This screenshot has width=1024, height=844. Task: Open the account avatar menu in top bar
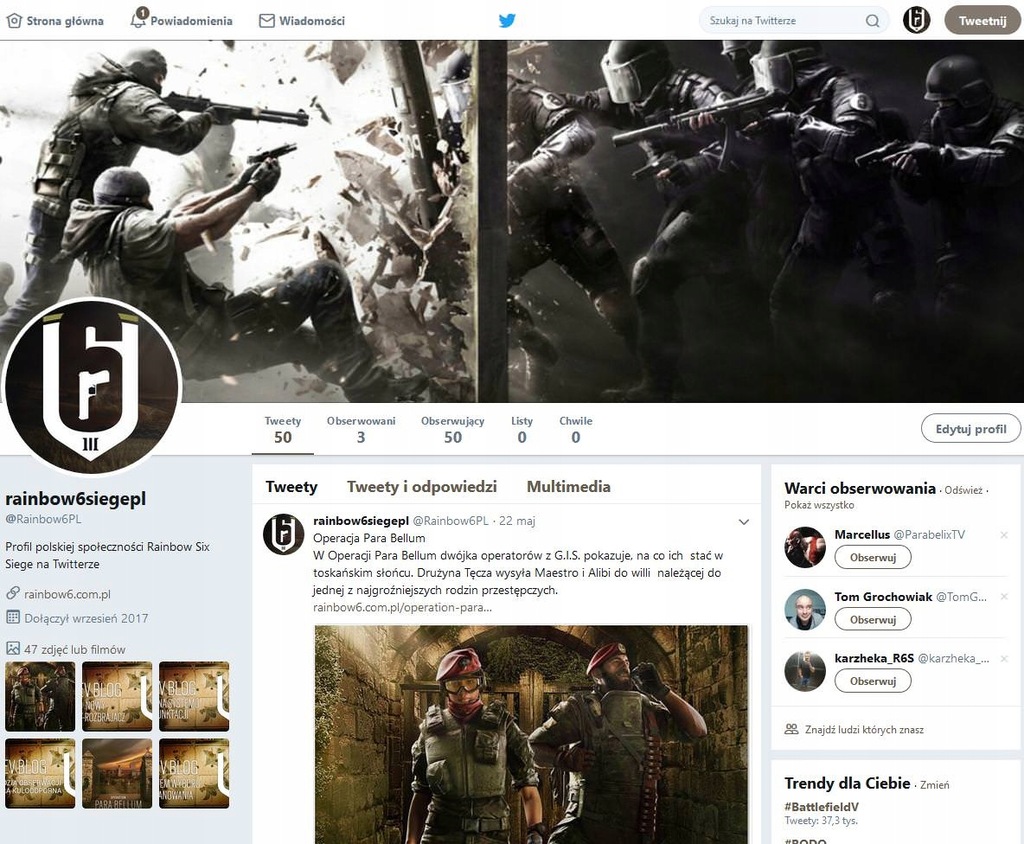point(916,20)
